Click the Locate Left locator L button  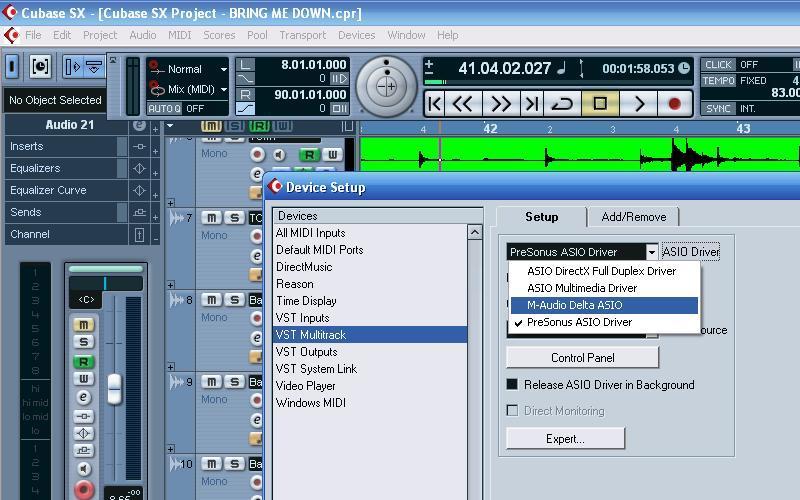[245, 65]
